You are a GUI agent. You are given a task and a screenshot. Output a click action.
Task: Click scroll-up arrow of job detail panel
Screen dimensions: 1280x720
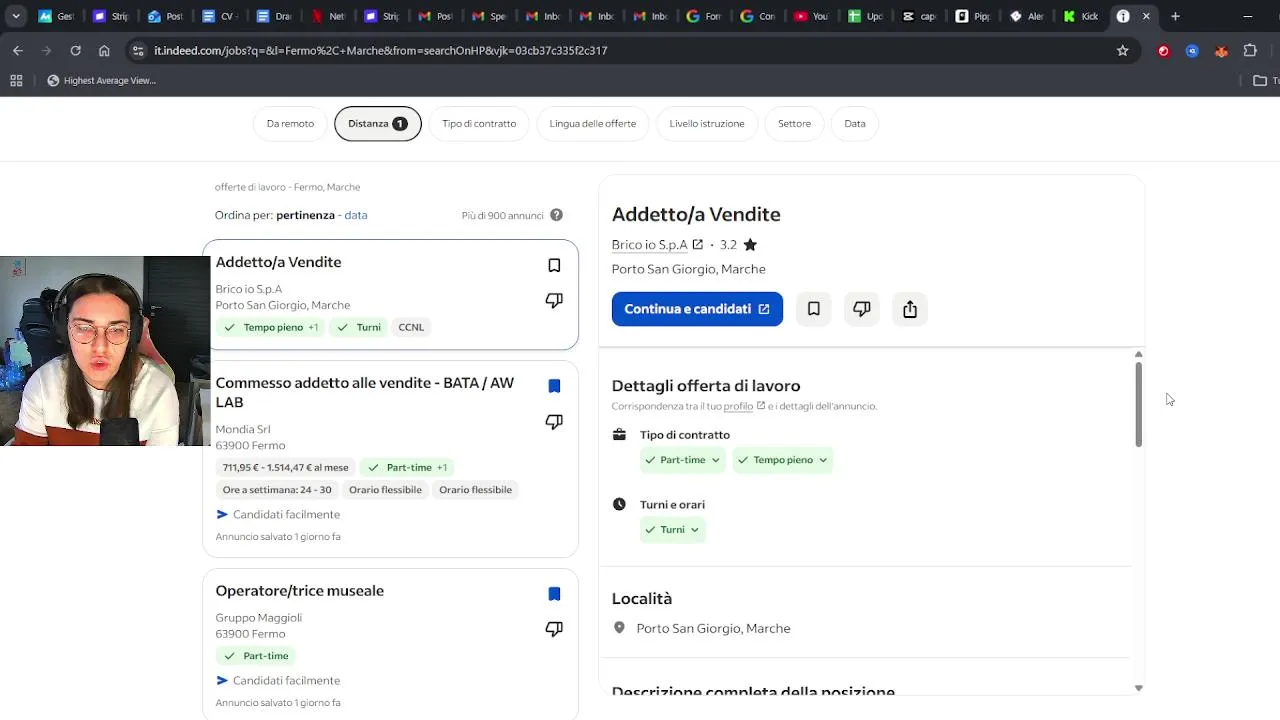click(x=1138, y=354)
